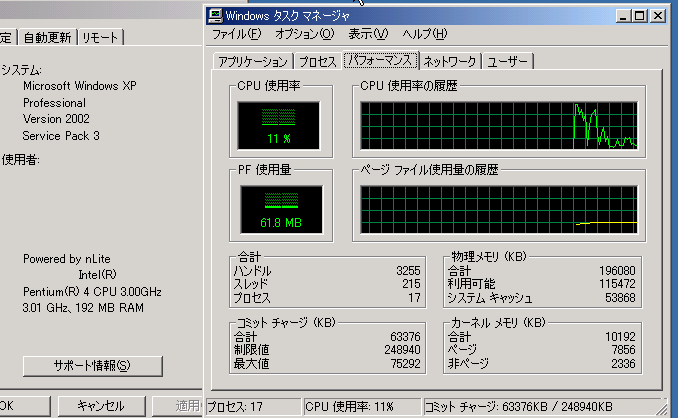
Task: Open the 表示(V) menu
Action: point(368,34)
